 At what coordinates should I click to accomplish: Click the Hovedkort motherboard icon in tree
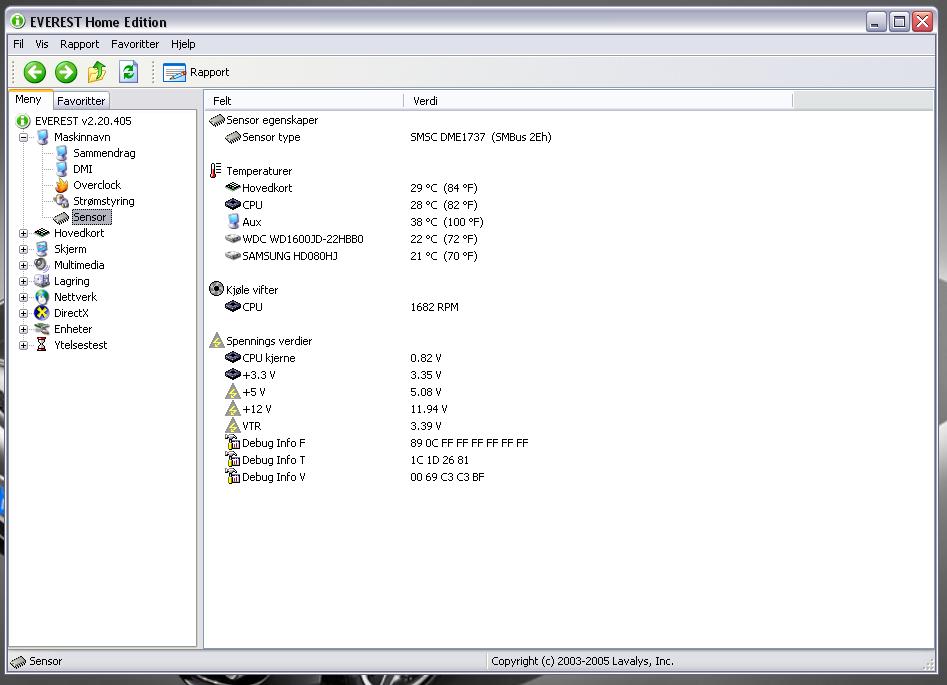pos(42,233)
